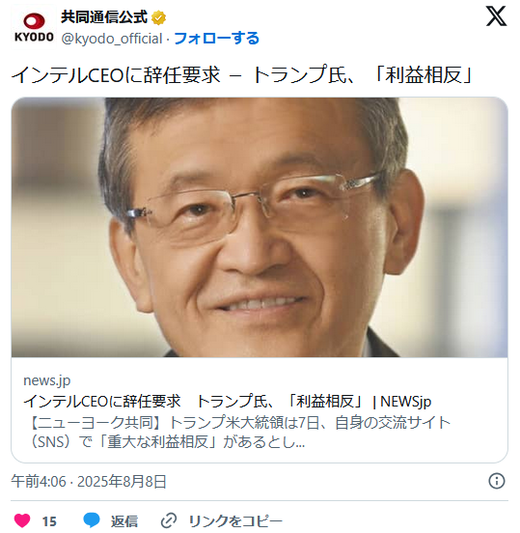
Task: Open the info circle icon
Action: tap(497, 481)
